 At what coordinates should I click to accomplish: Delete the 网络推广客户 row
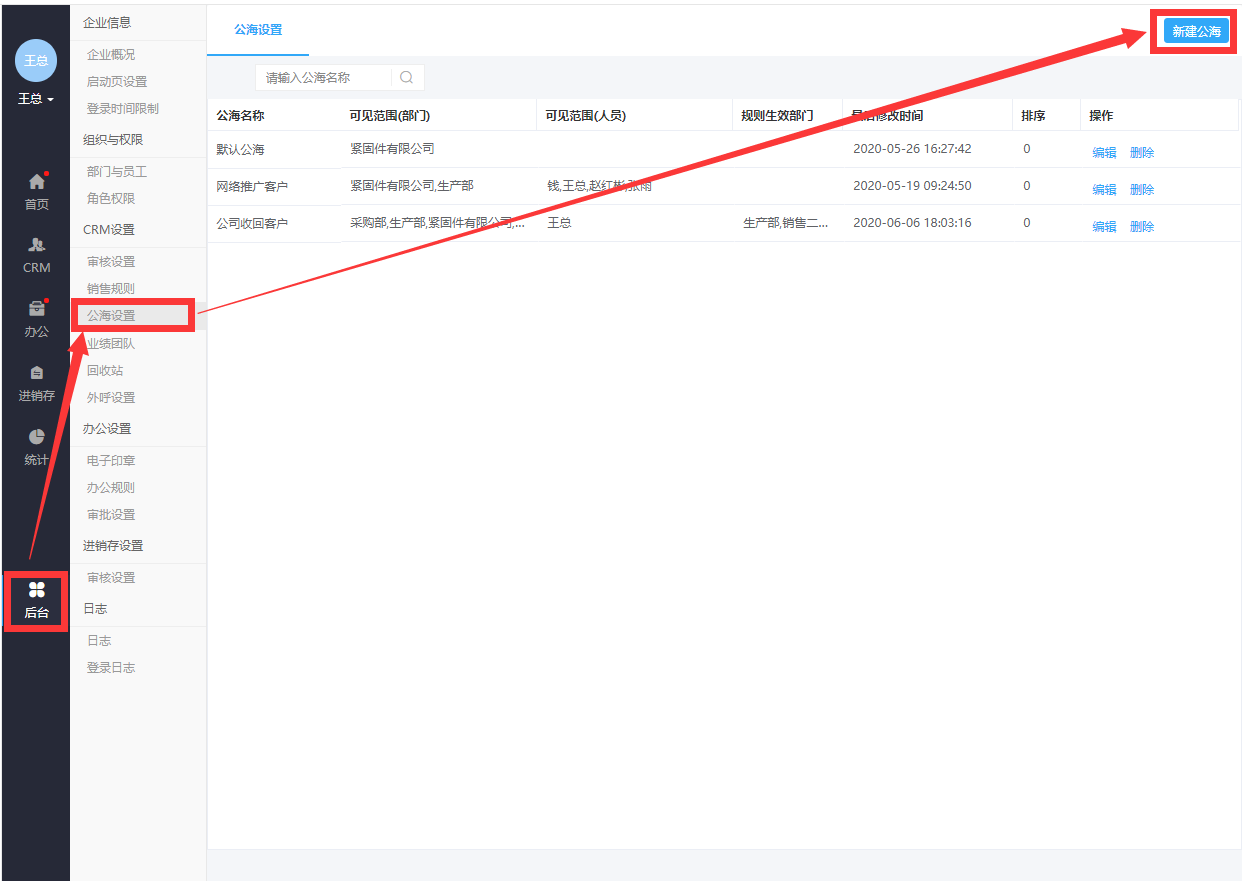pos(1141,189)
